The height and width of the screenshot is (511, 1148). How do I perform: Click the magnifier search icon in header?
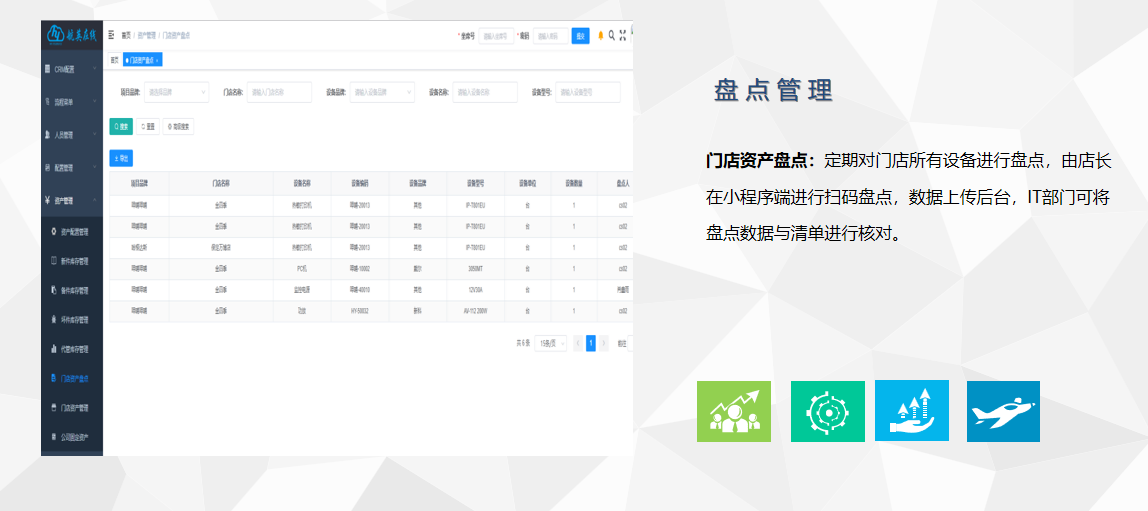[x=612, y=35]
